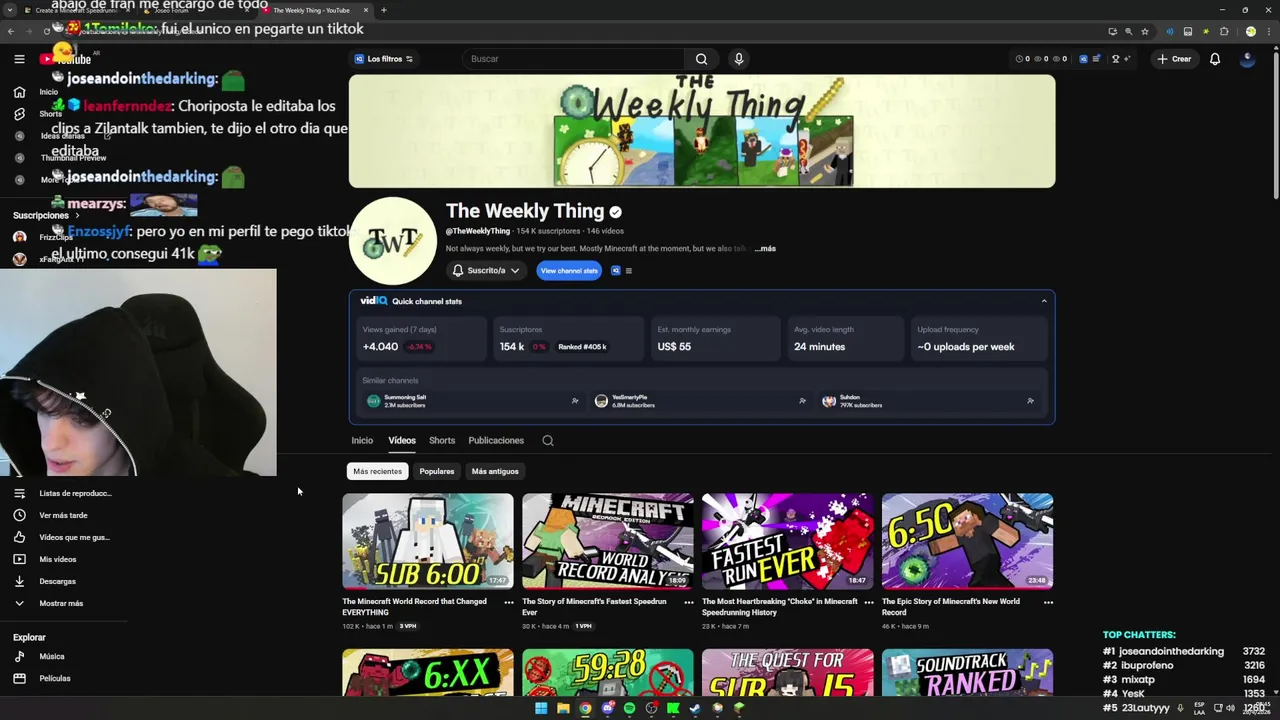Switch to channel Shorts tab
This screenshot has width=1280, height=720.
coord(442,440)
